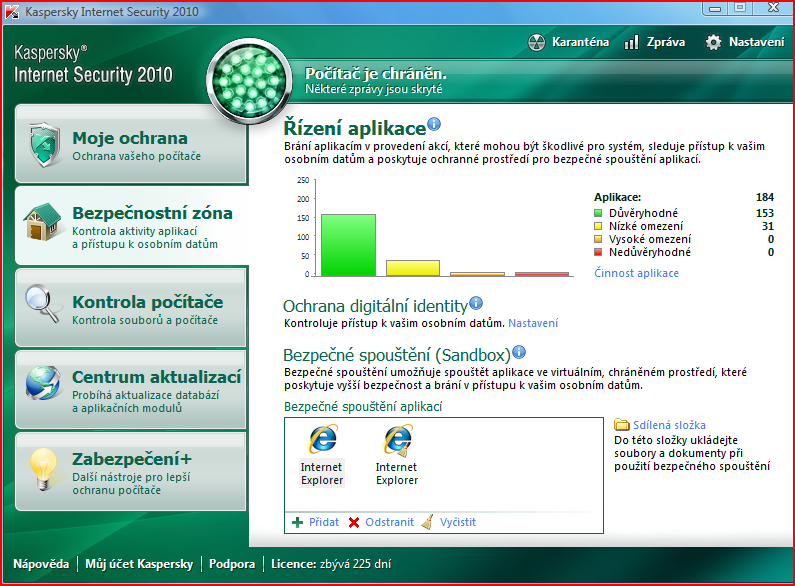Click the shield icon for Moje ochrana
Viewport: 795px width, 586px height.
[x=45, y=144]
